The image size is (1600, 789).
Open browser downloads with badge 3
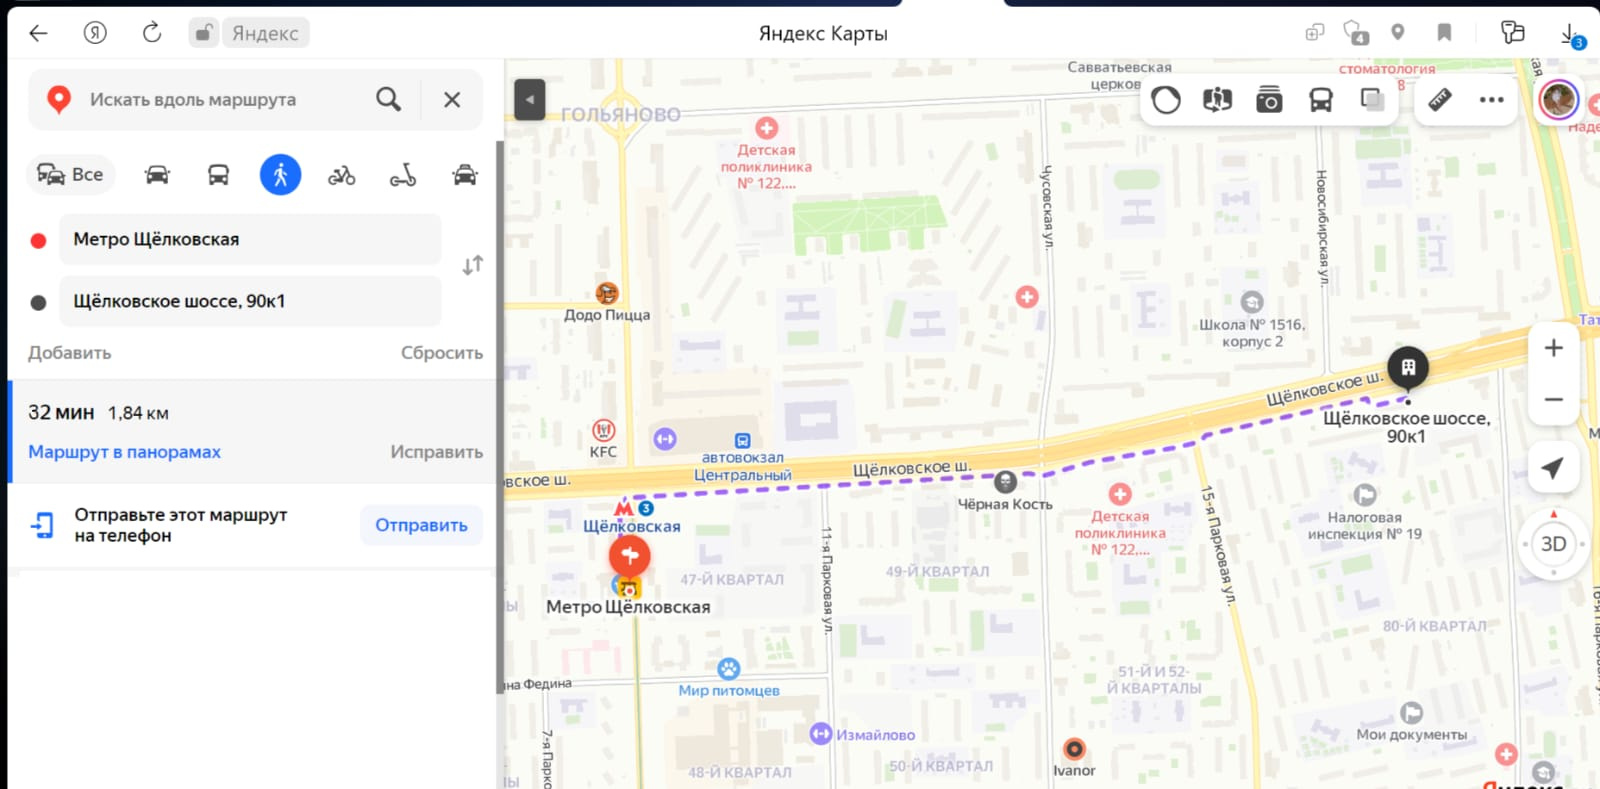[x=1571, y=35]
